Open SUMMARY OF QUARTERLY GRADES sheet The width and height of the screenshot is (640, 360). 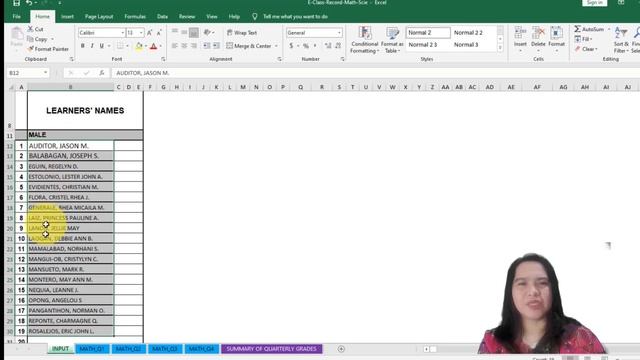coord(271,349)
